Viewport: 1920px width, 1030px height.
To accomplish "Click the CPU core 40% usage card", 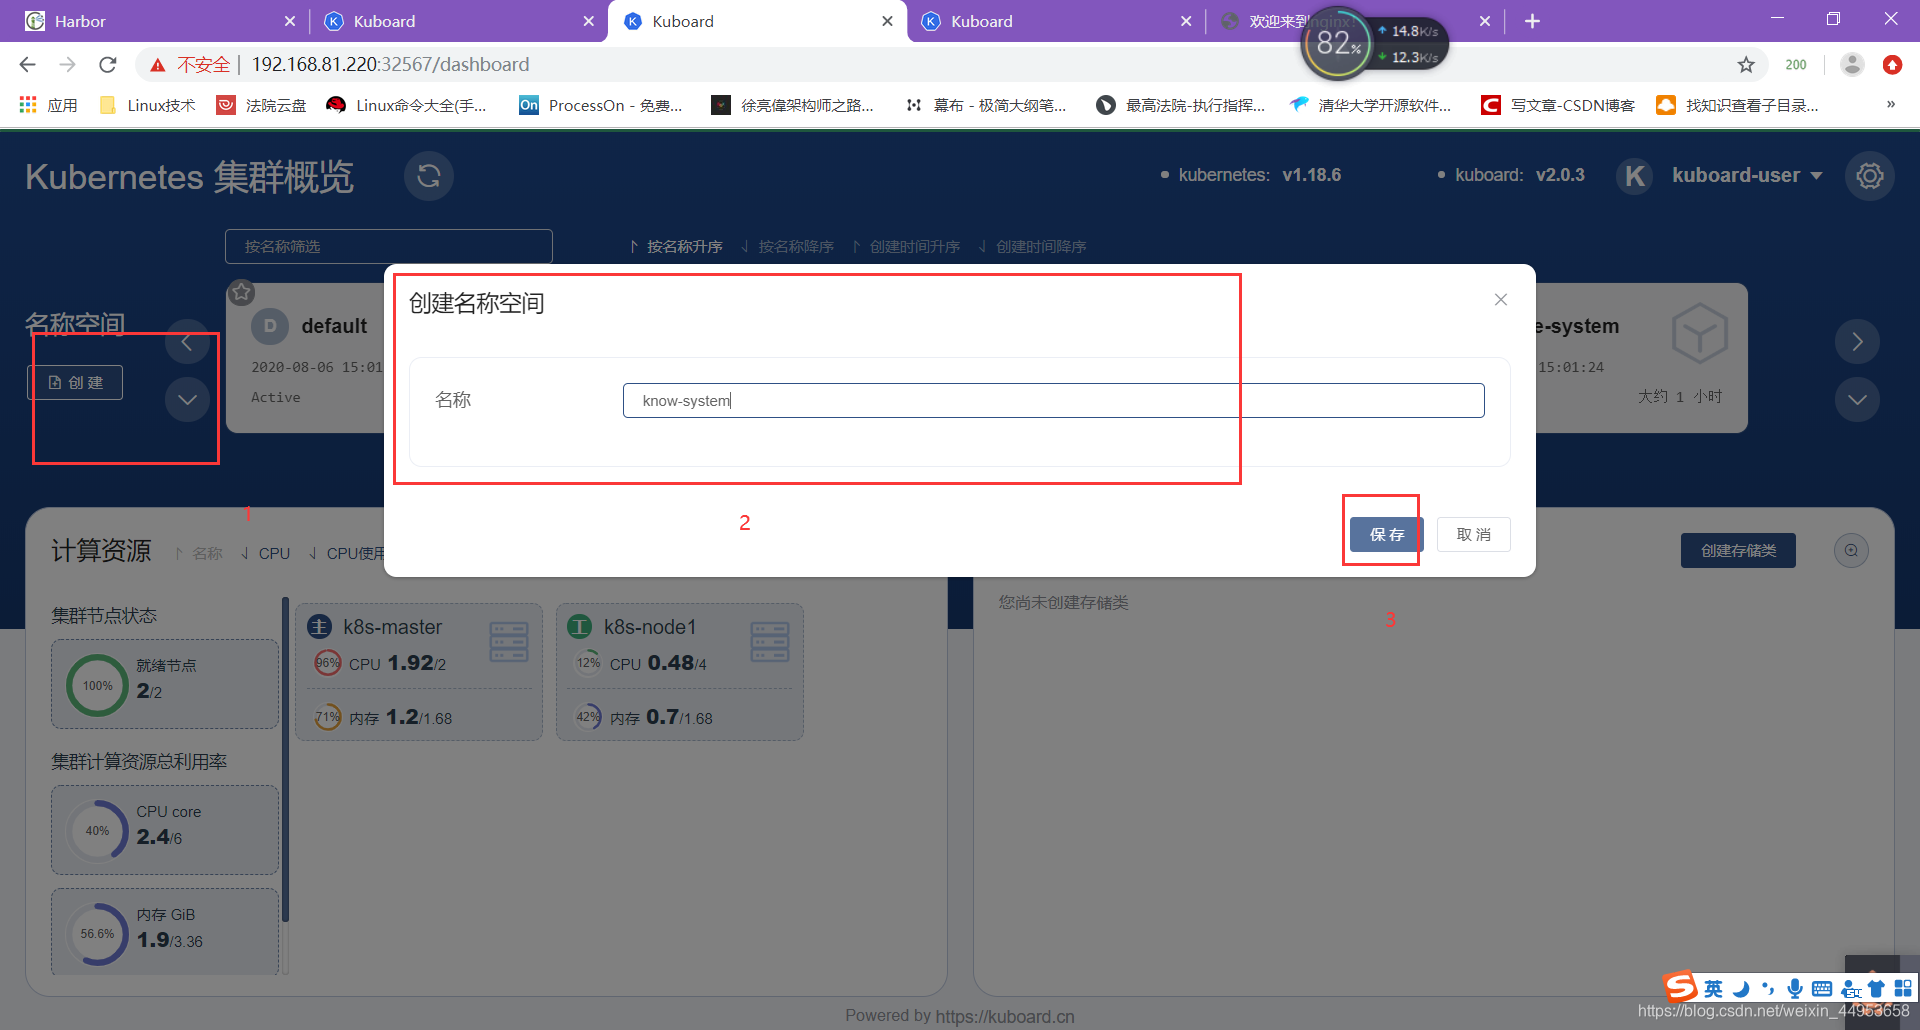I will tap(165, 830).
